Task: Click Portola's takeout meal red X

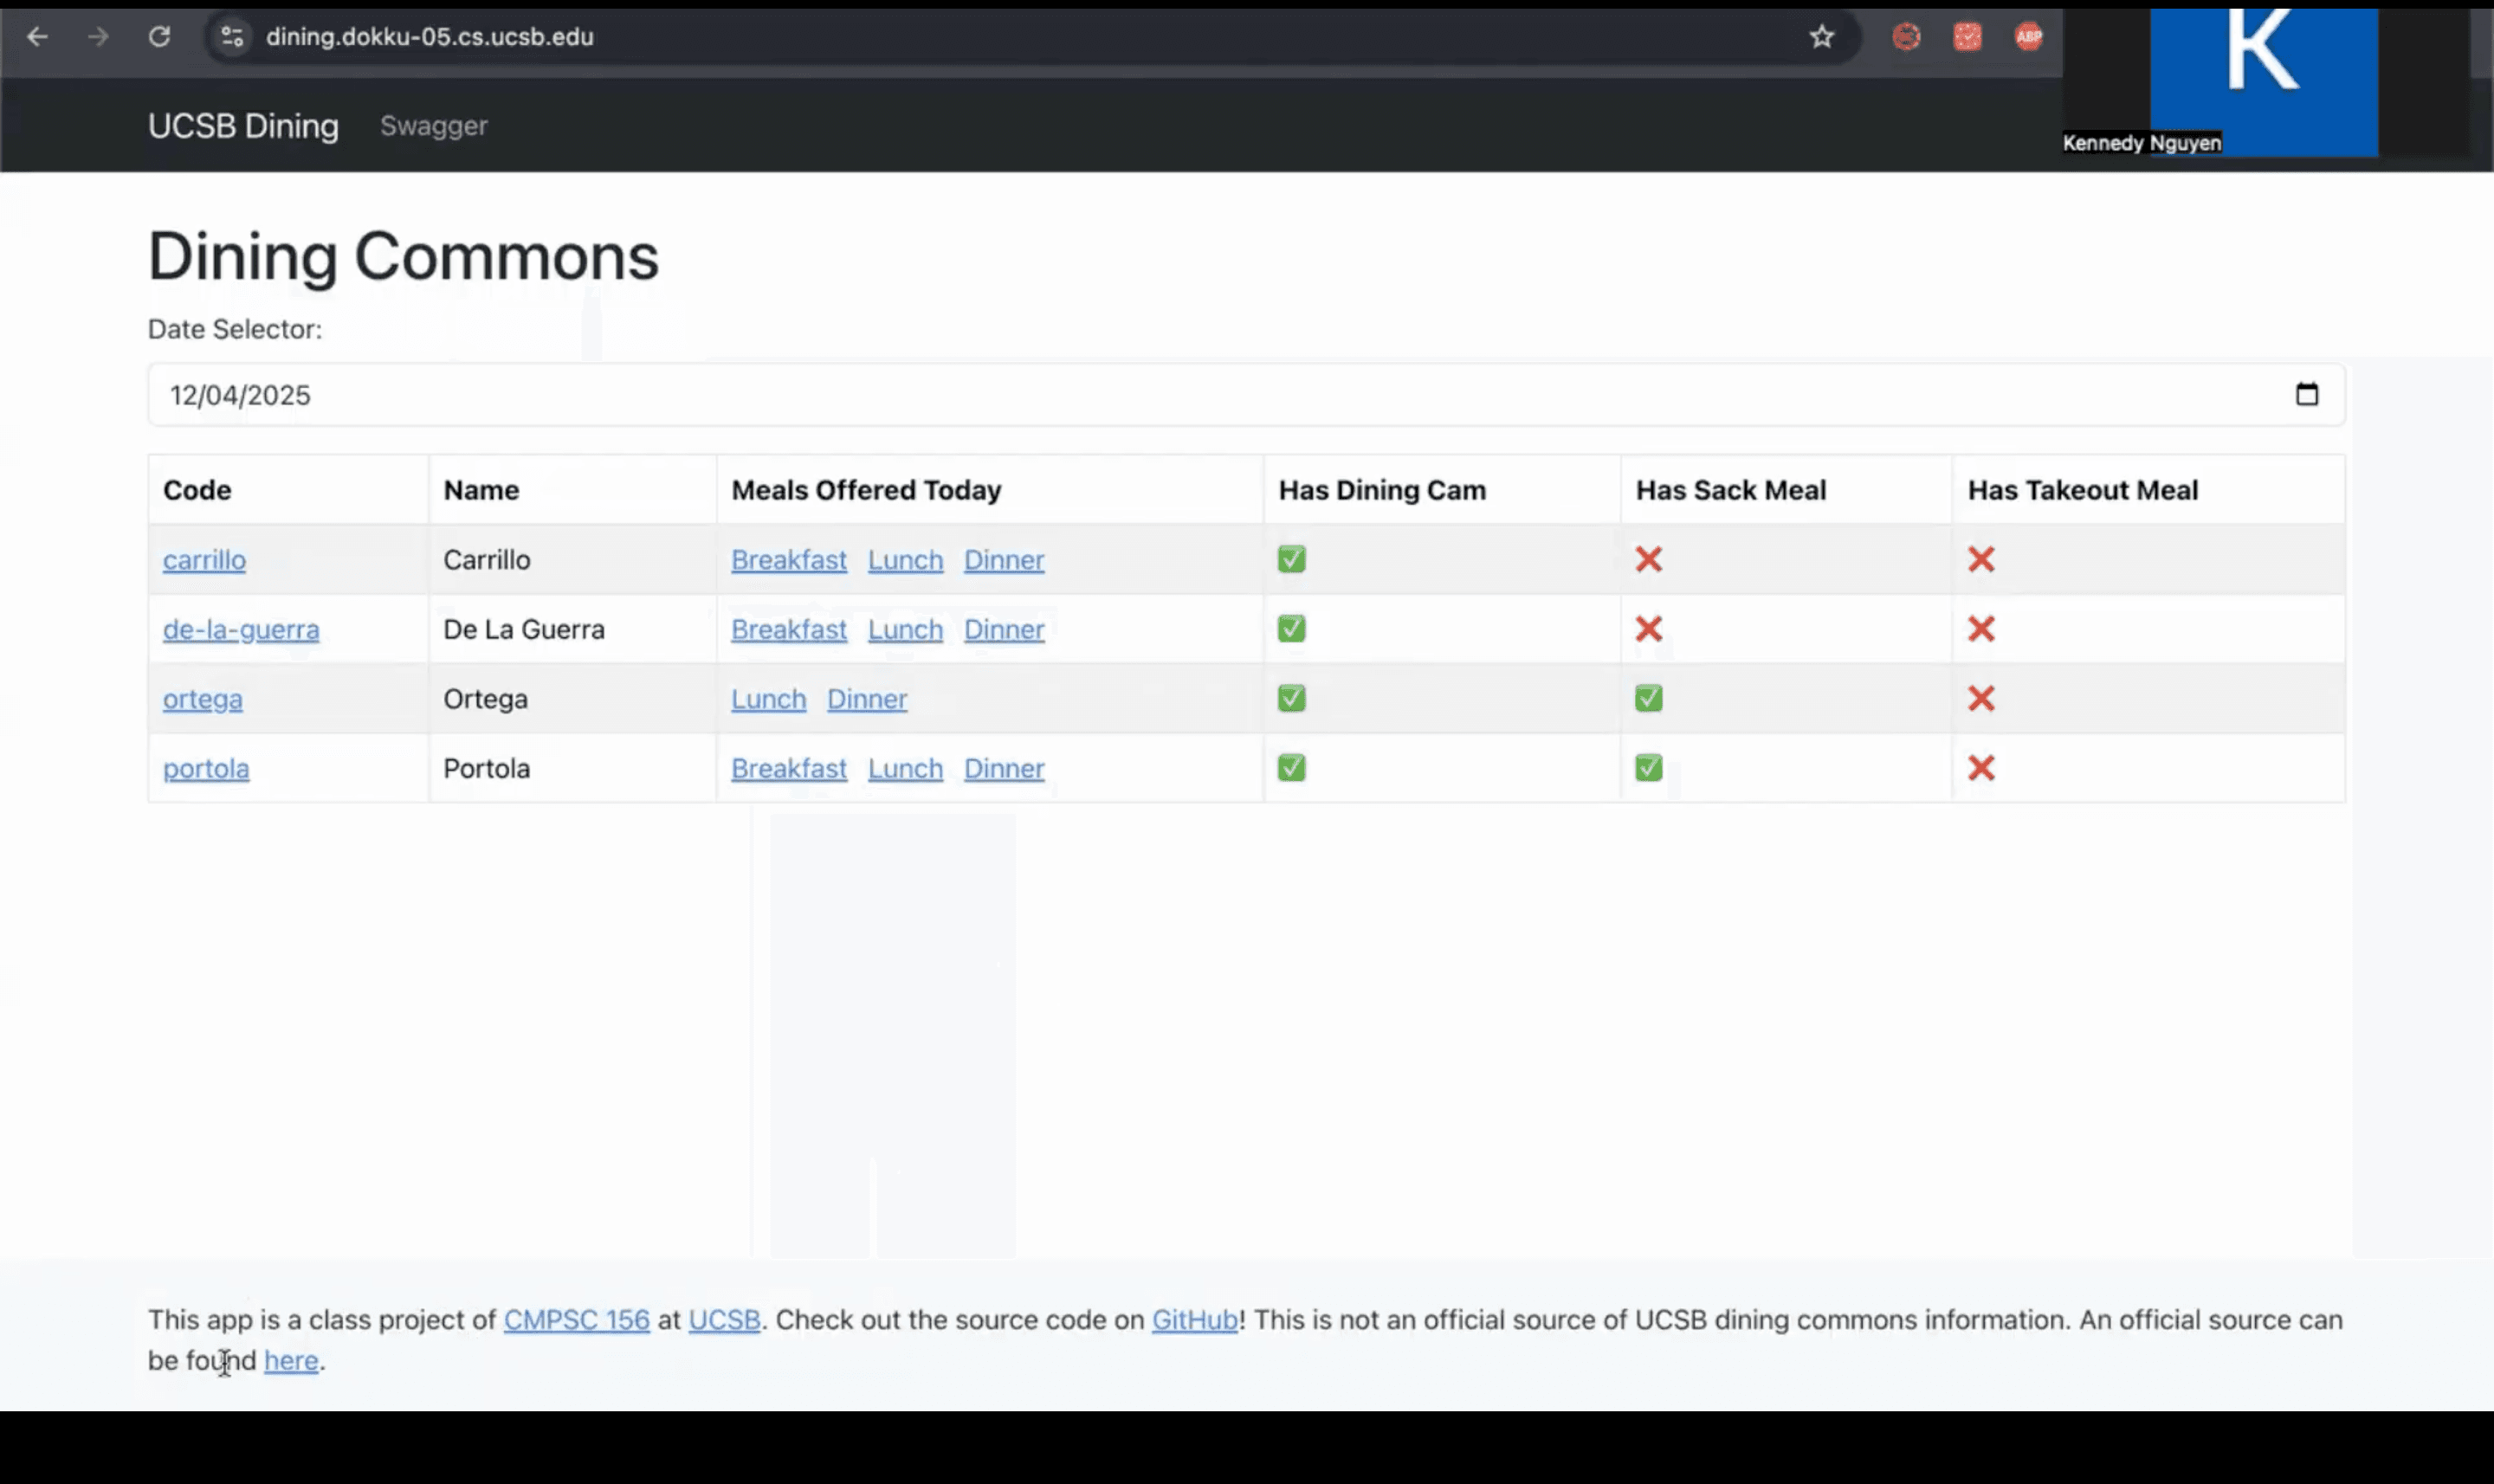Action: (x=1980, y=768)
